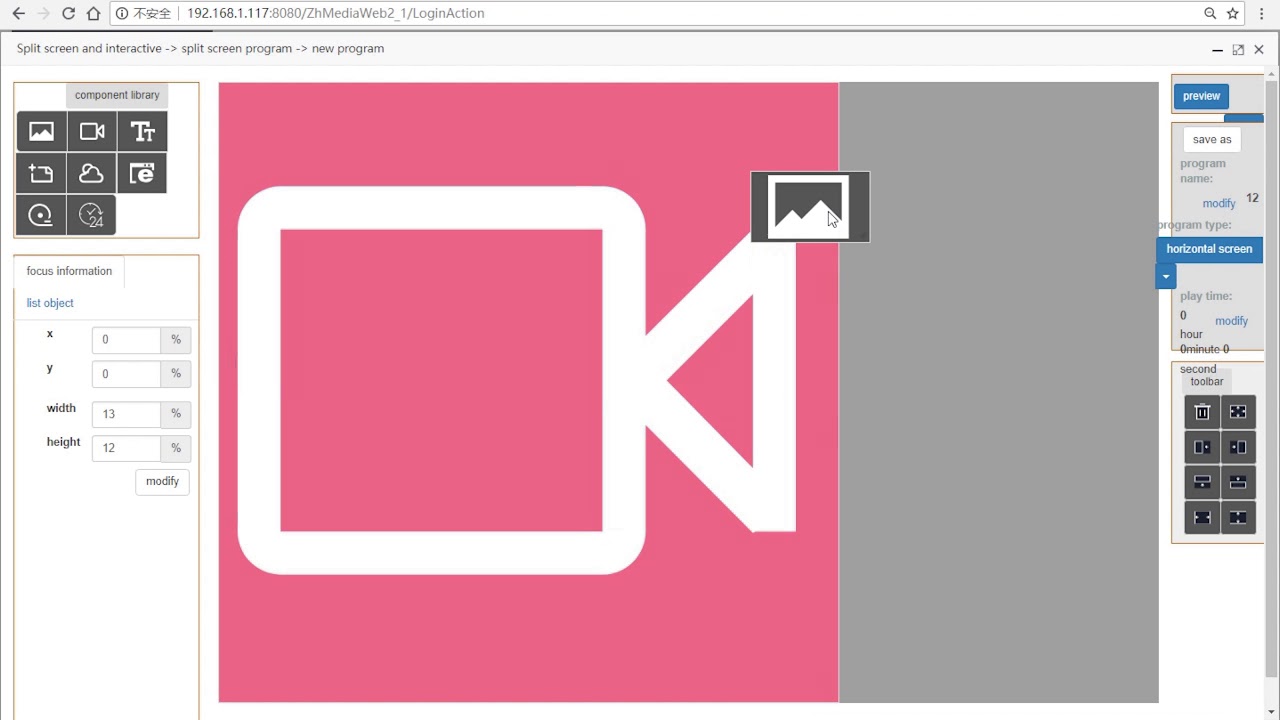Viewport: 1280px width, 720px height.
Task: Open the browser zoom magnifier icon
Action: pyautogui.click(x=1210, y=13)
